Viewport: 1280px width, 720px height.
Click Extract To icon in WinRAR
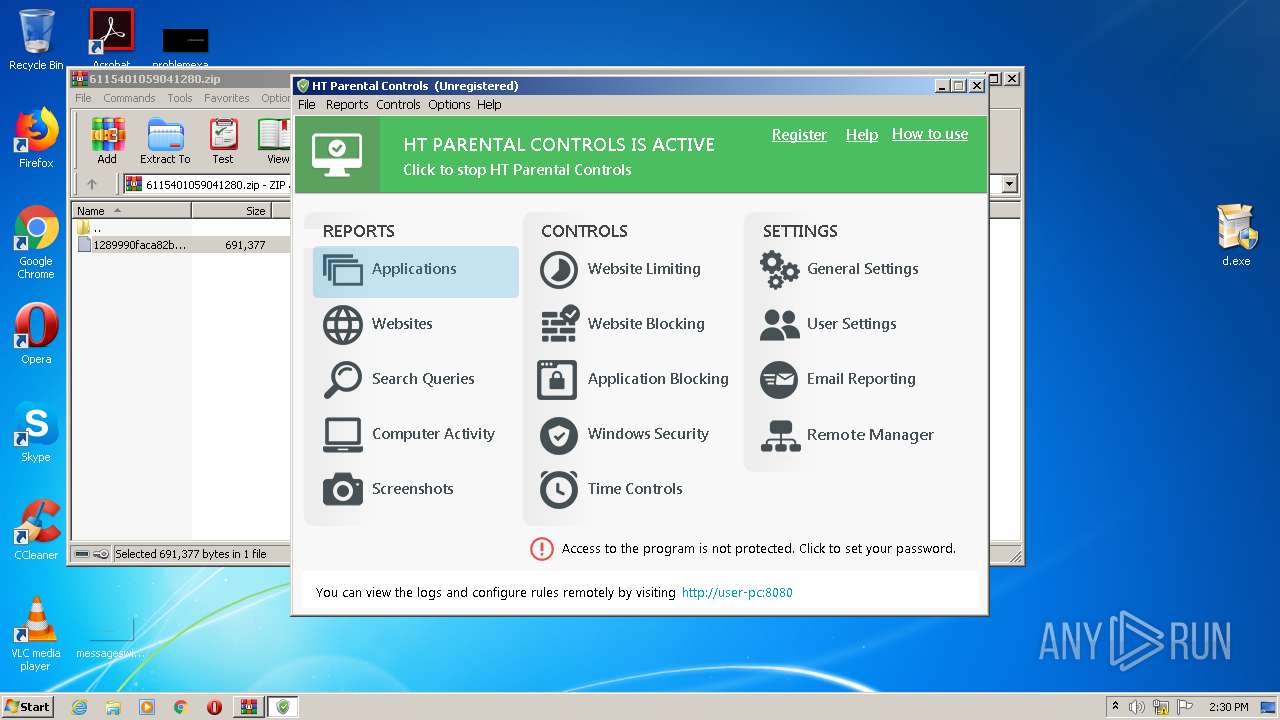[165, 140]
